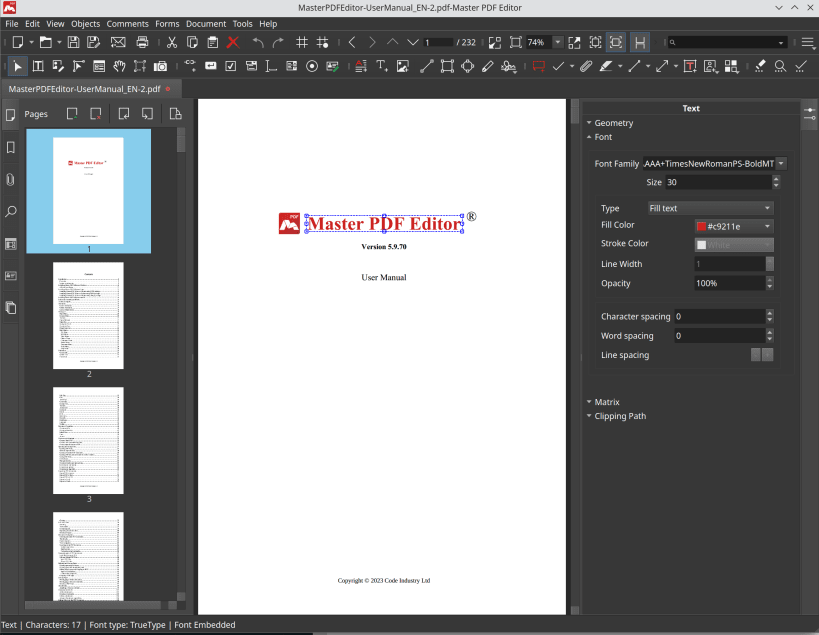Open the Document menu
This screenshot has width=819, height=635.
[x=206, y=23]
